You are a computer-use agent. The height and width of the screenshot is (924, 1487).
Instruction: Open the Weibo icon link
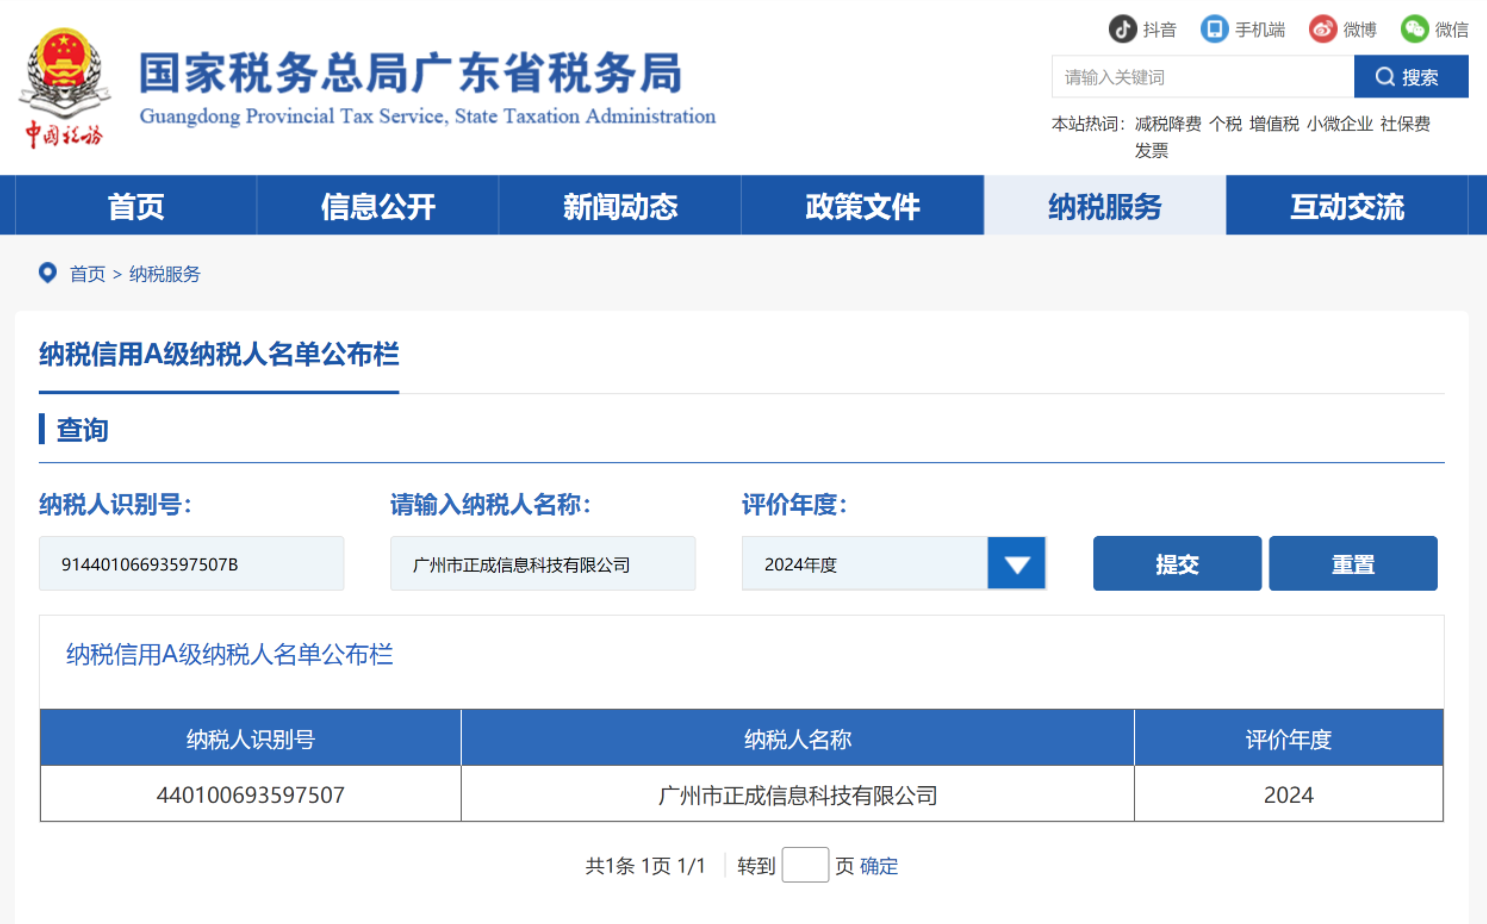coord(1323,29)
